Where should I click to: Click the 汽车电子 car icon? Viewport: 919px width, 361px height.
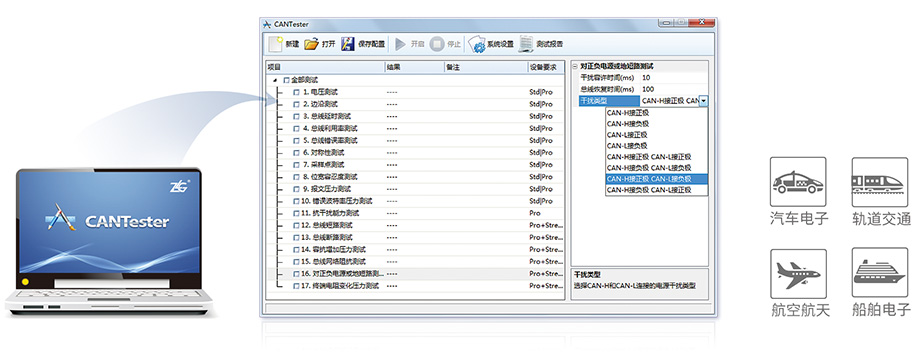(x=798, y=182)
